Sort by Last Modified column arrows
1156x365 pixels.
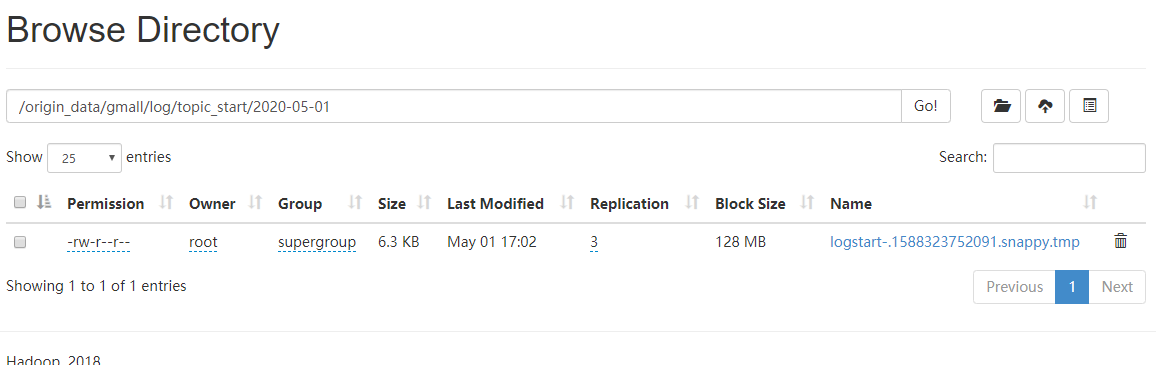tap(568, 203)
